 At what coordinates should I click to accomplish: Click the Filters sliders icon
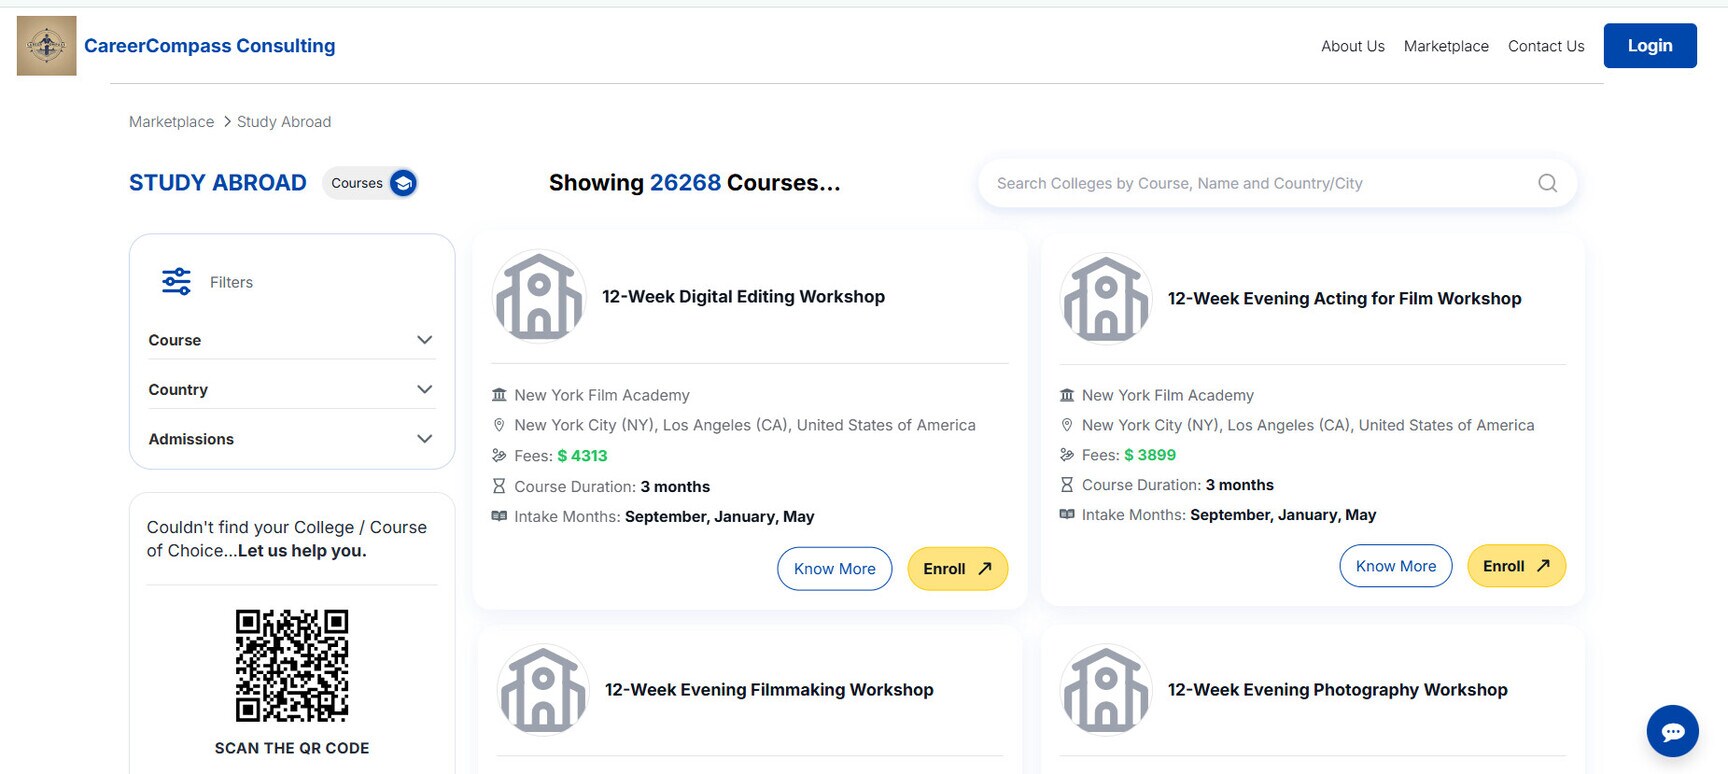tap(176, 281)
